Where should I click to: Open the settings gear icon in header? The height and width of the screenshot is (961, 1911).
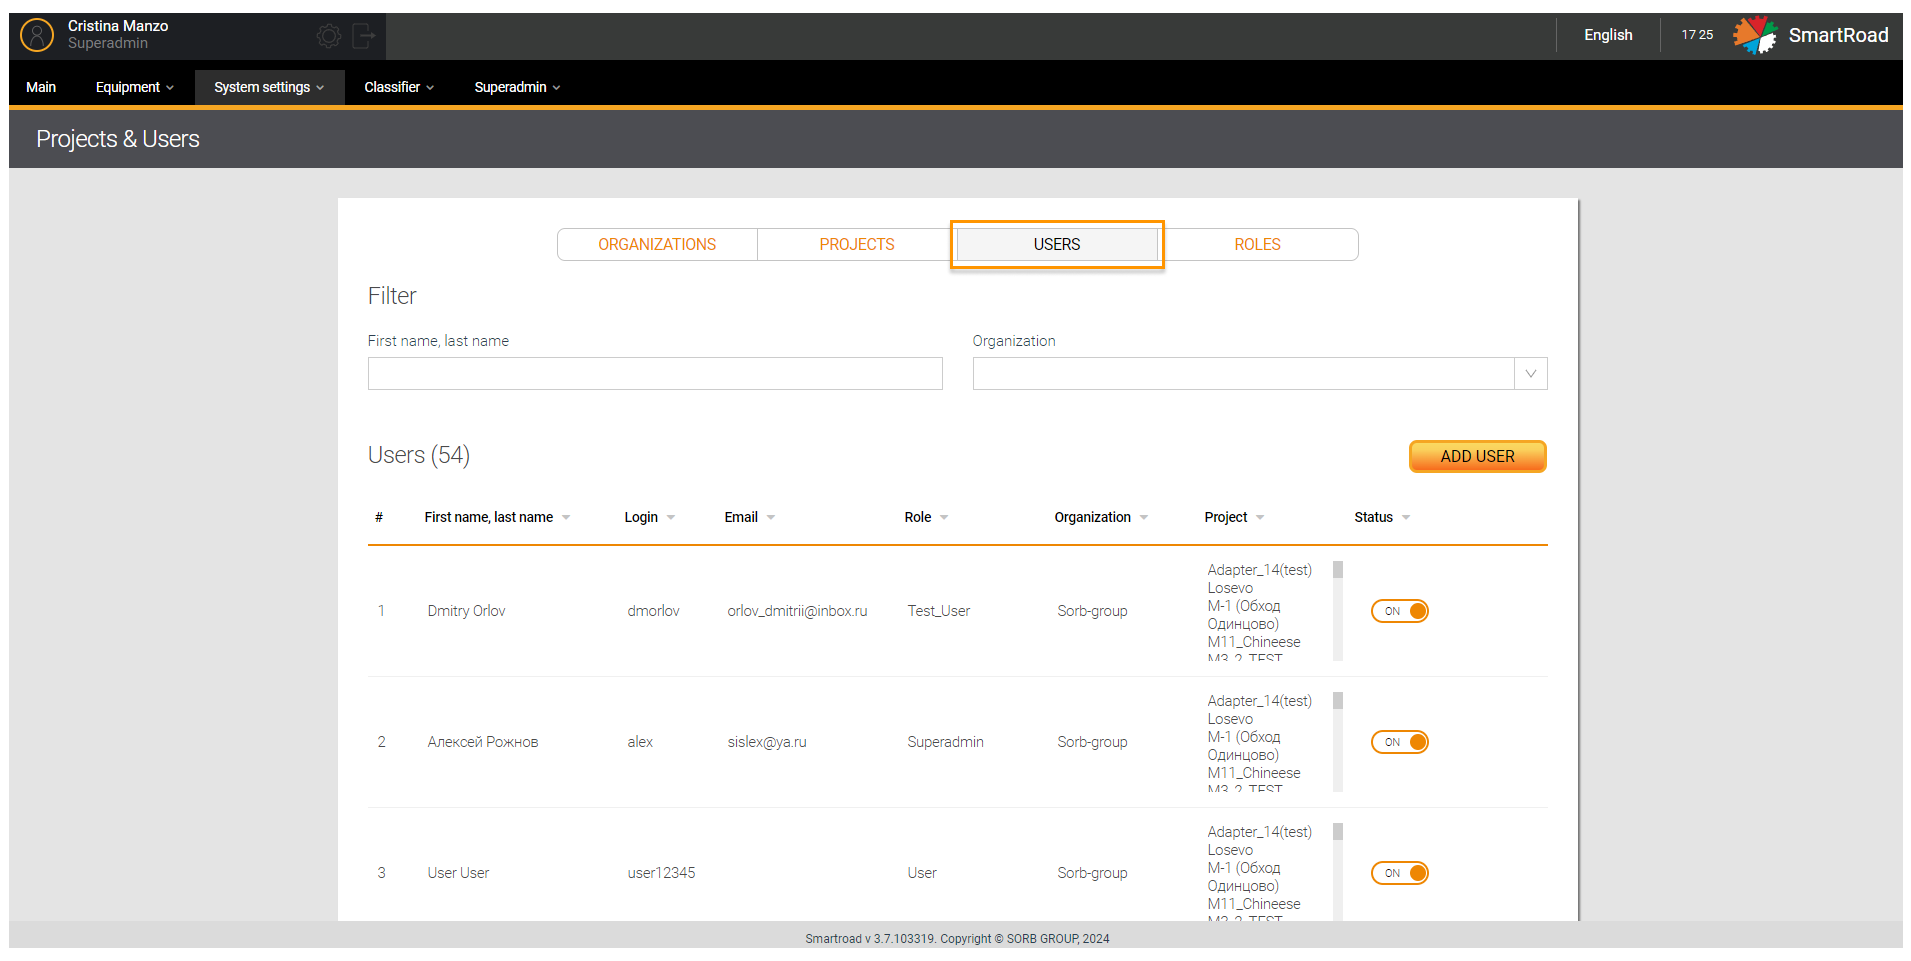(x=328, y=37)
